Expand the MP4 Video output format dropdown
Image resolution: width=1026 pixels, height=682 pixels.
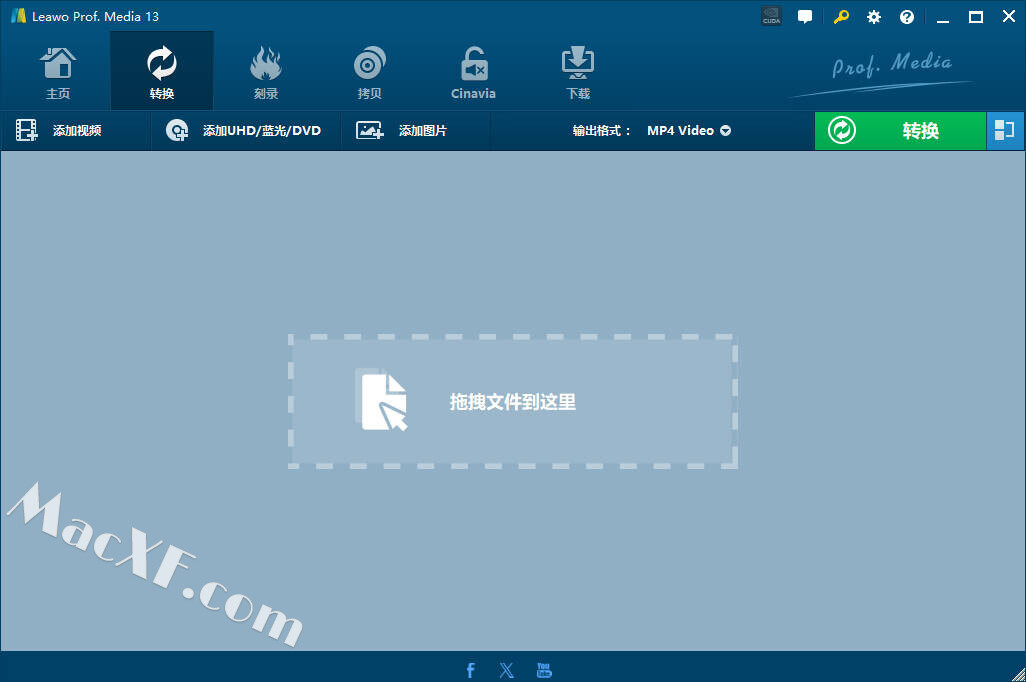coord(689,131)
